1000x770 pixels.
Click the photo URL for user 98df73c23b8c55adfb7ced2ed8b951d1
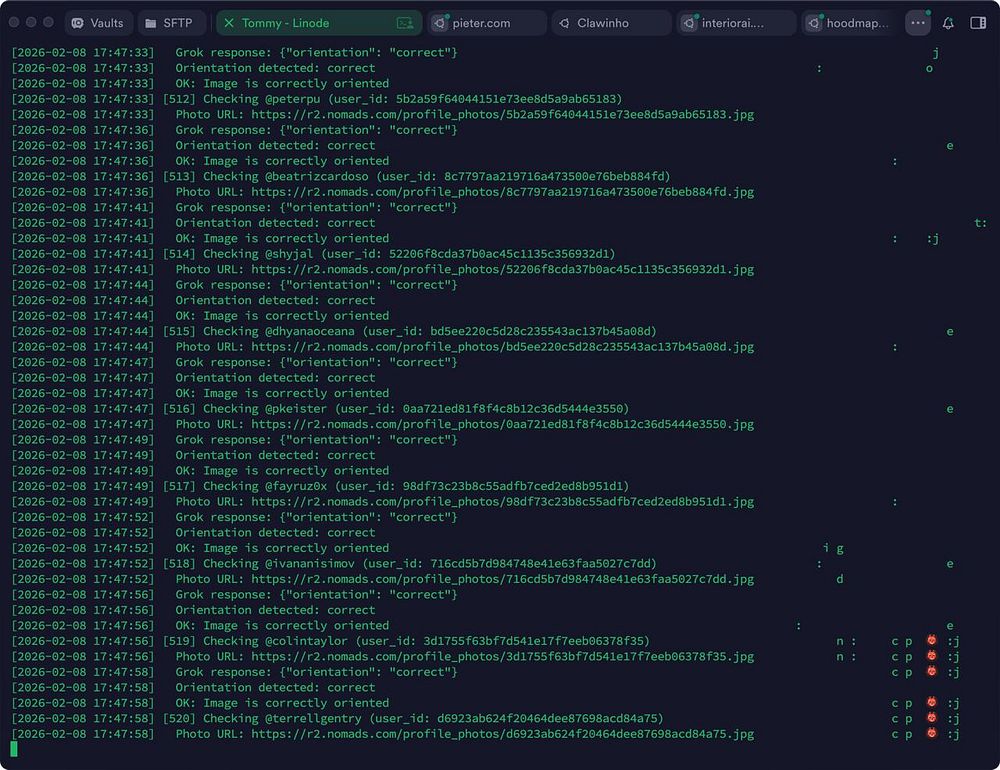[x=503, y=501]
